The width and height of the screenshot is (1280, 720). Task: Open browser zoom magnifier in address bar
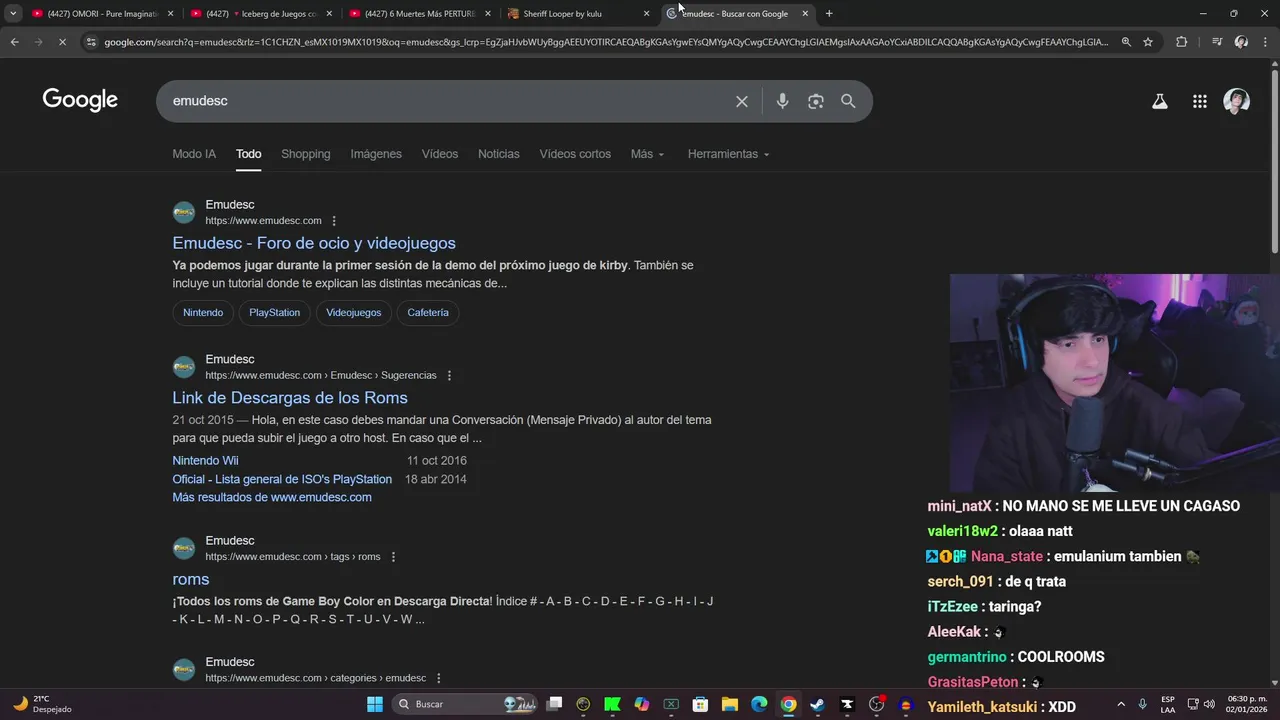pos(1126,42)
